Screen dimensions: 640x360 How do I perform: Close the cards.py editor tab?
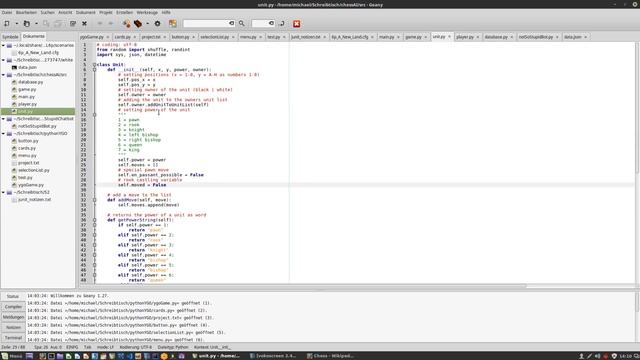pyautogui.click(x=135, y=37)
